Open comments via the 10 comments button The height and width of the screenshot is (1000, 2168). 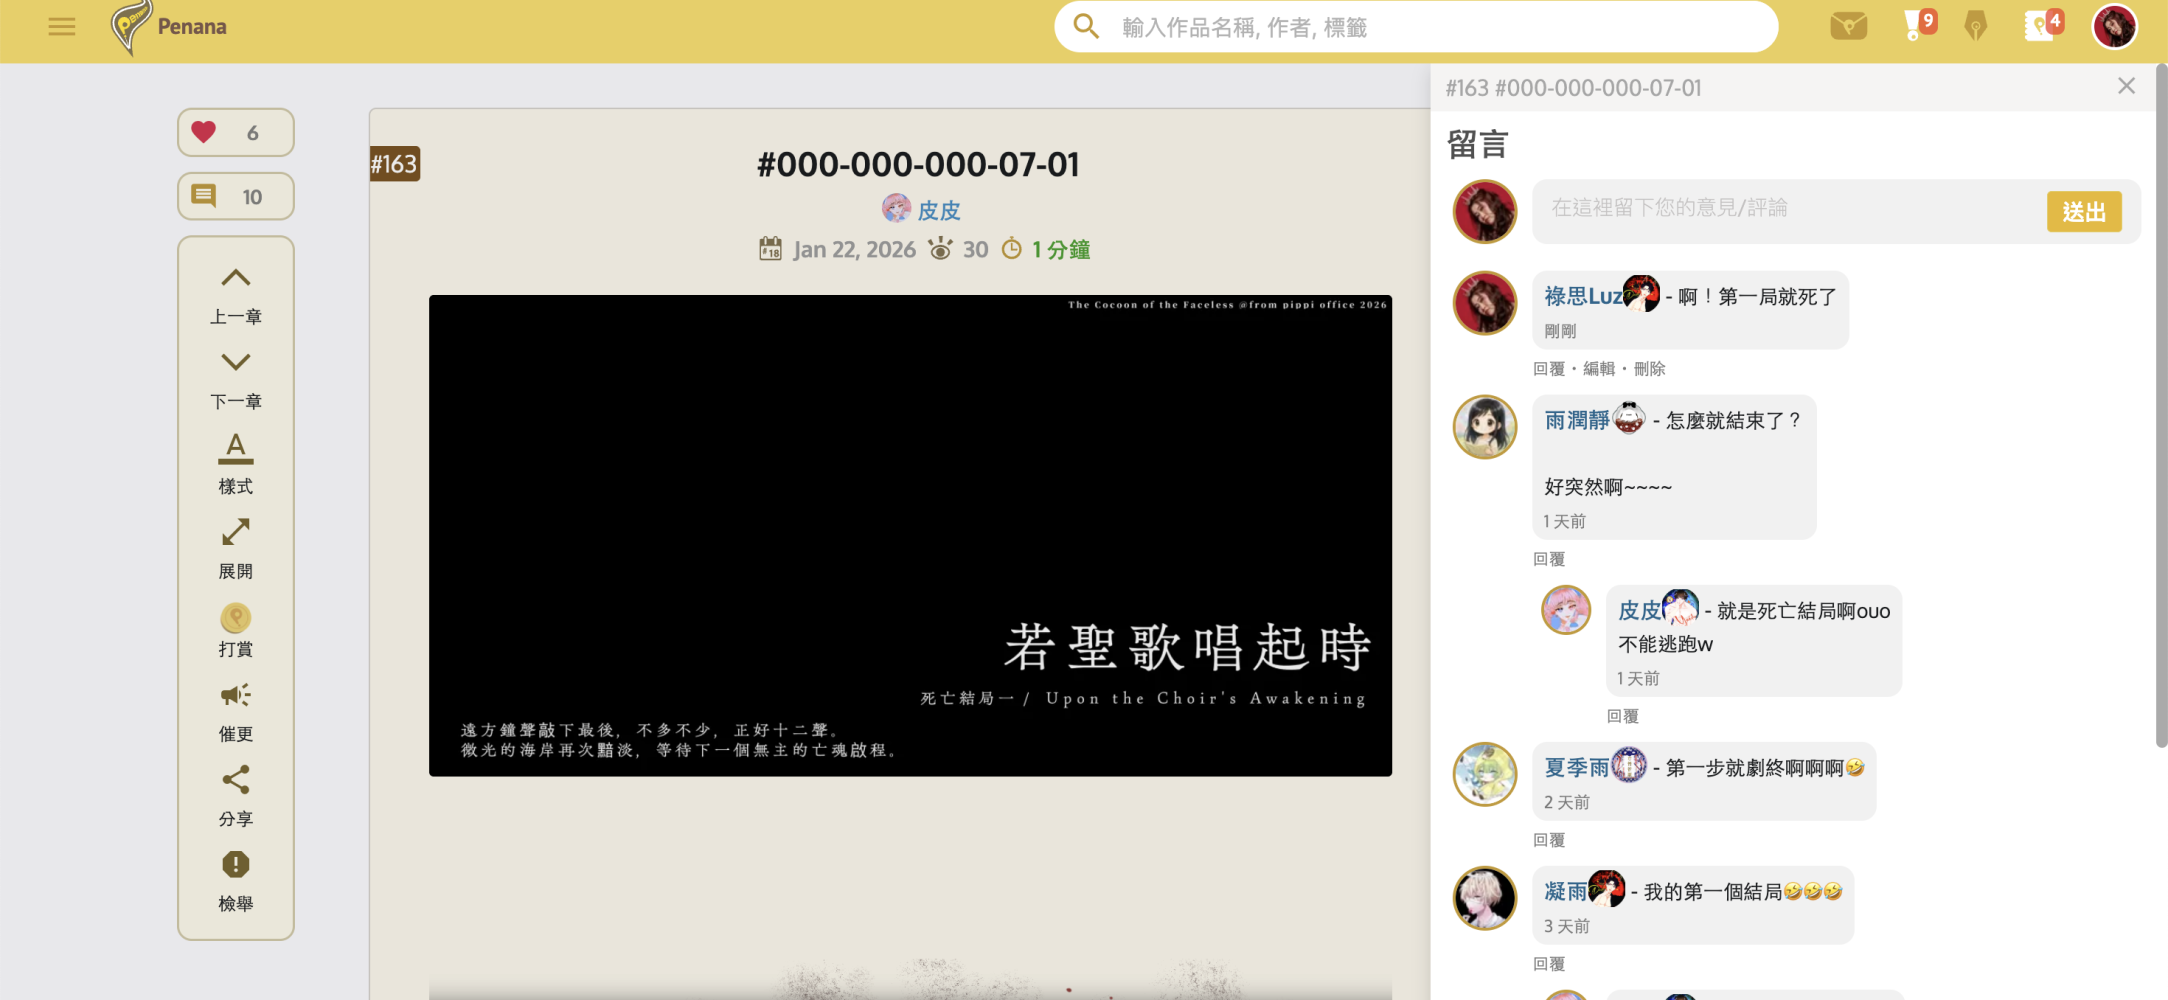coord(236,196)
